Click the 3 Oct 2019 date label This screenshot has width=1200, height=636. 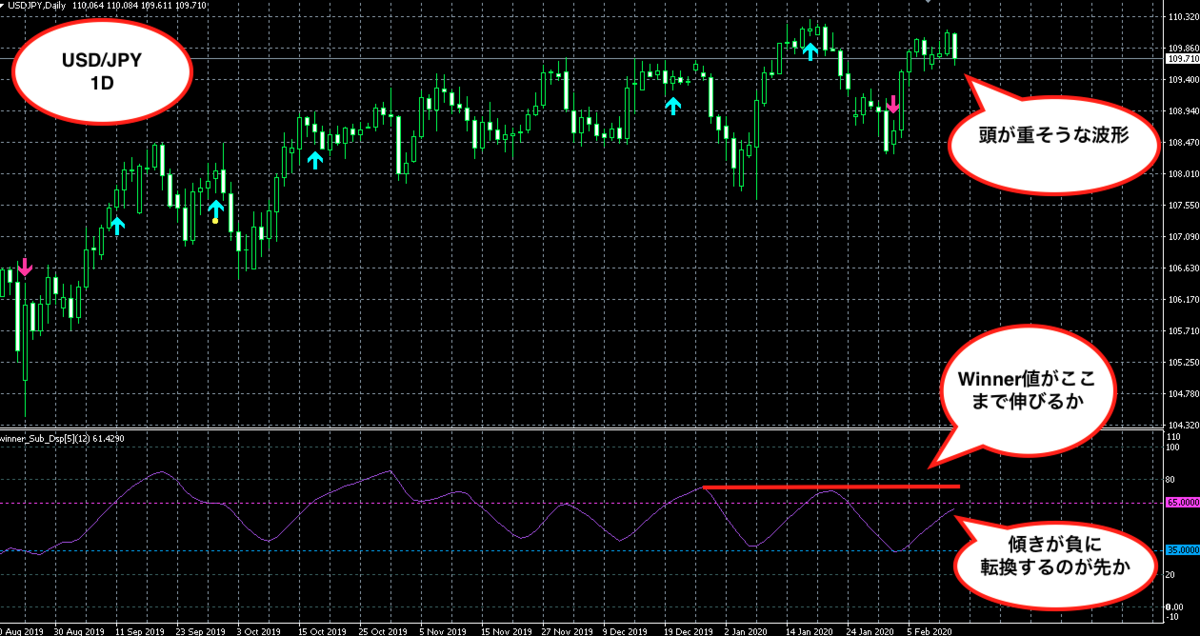(260, 631)
